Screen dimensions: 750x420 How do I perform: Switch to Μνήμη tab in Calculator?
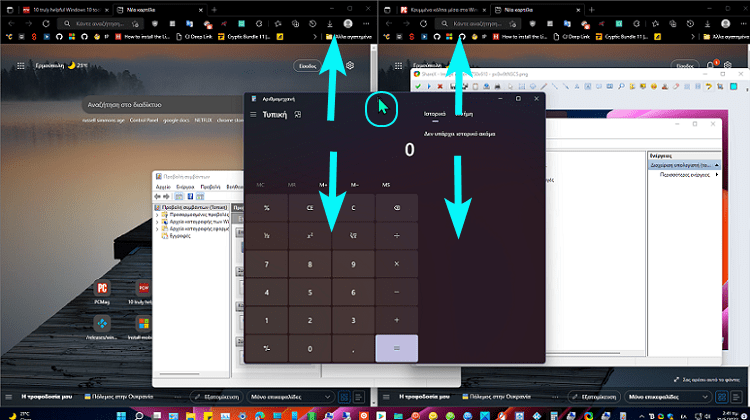463,114
